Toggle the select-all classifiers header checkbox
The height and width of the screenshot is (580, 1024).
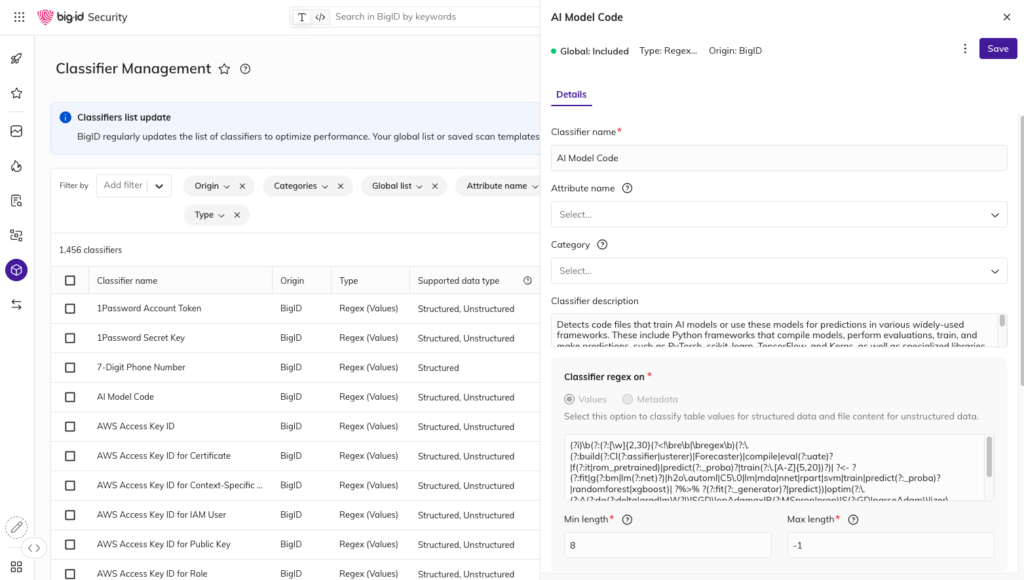tap(70, 281)
